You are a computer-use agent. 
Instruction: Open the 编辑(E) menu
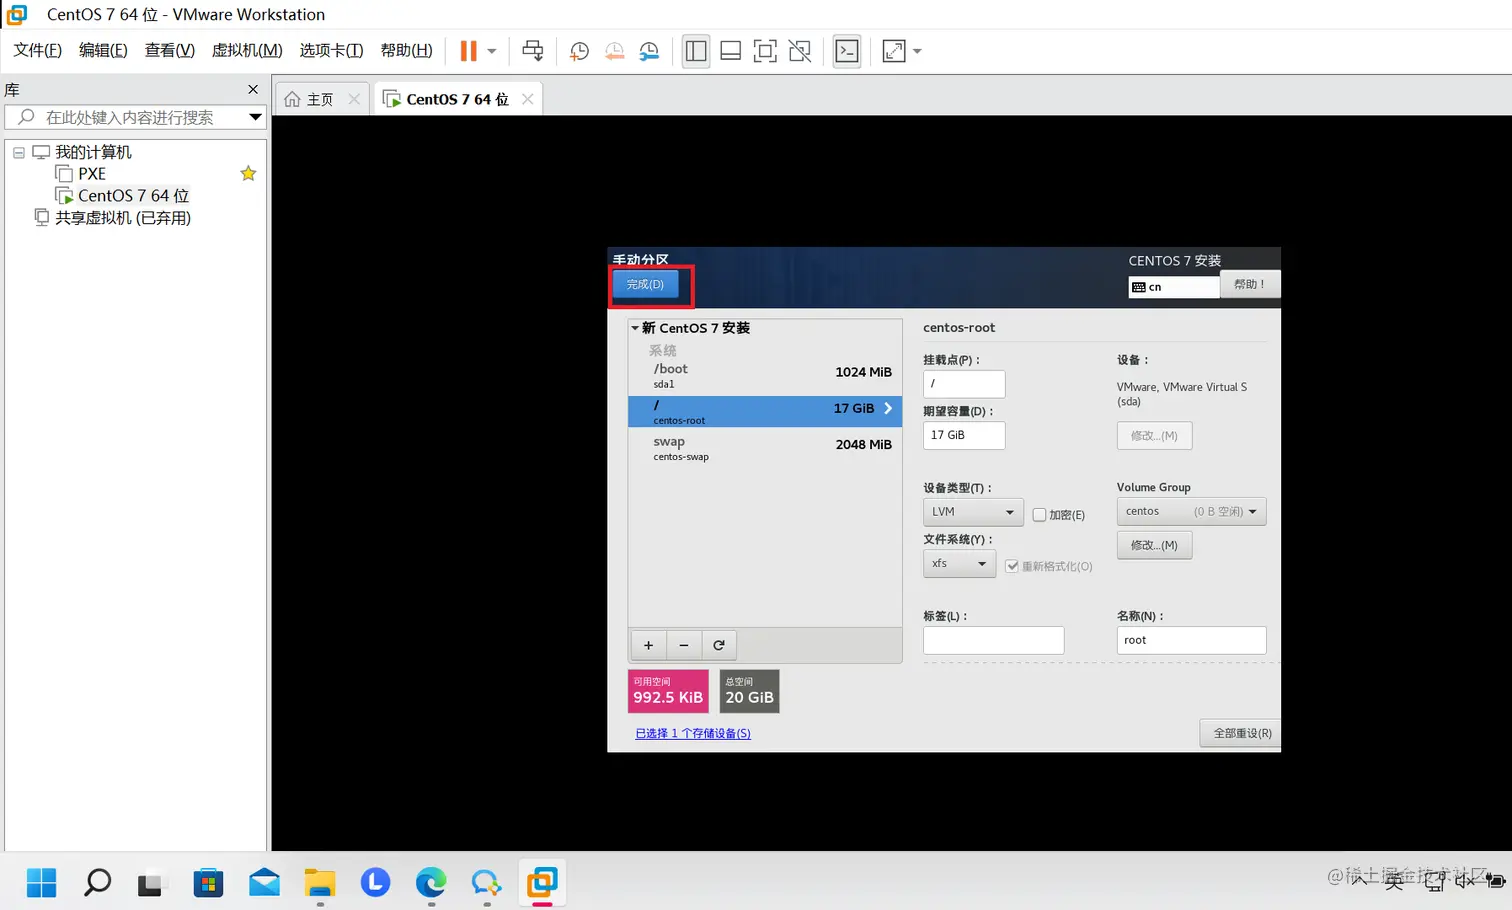click(103, 51)
